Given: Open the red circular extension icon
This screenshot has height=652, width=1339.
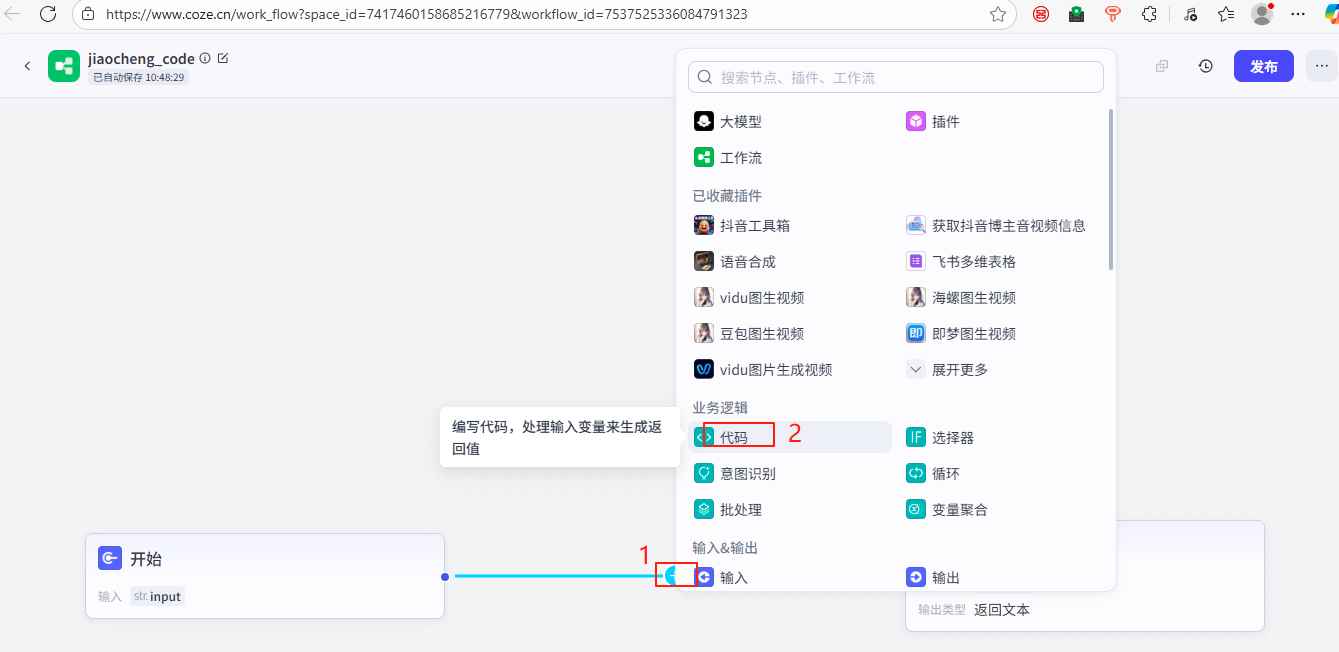Looking at the screenshot, I should 1041,14.
